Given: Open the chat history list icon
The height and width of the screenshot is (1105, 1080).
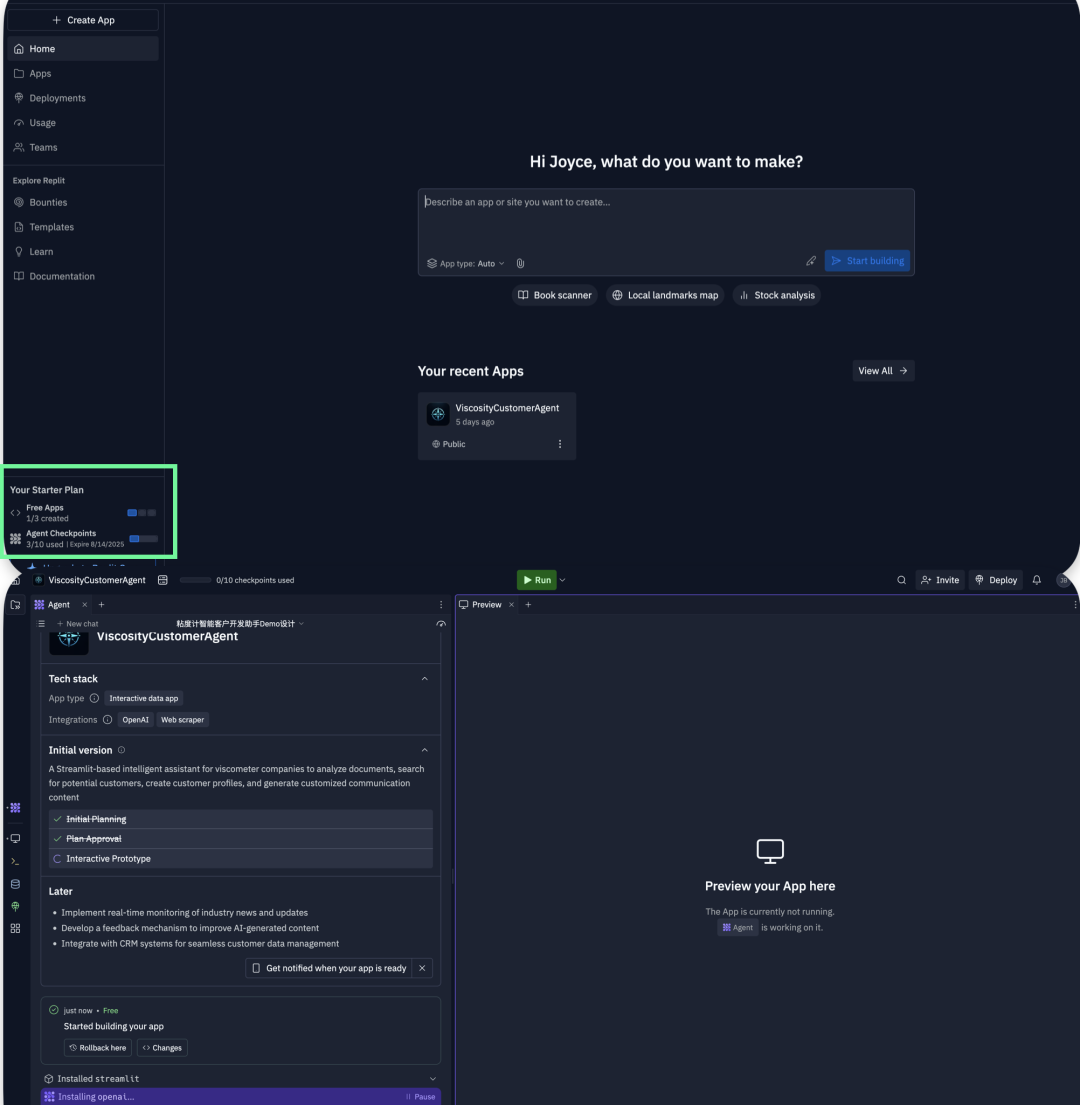Looking at the screenshot, I should click(42, 624).
